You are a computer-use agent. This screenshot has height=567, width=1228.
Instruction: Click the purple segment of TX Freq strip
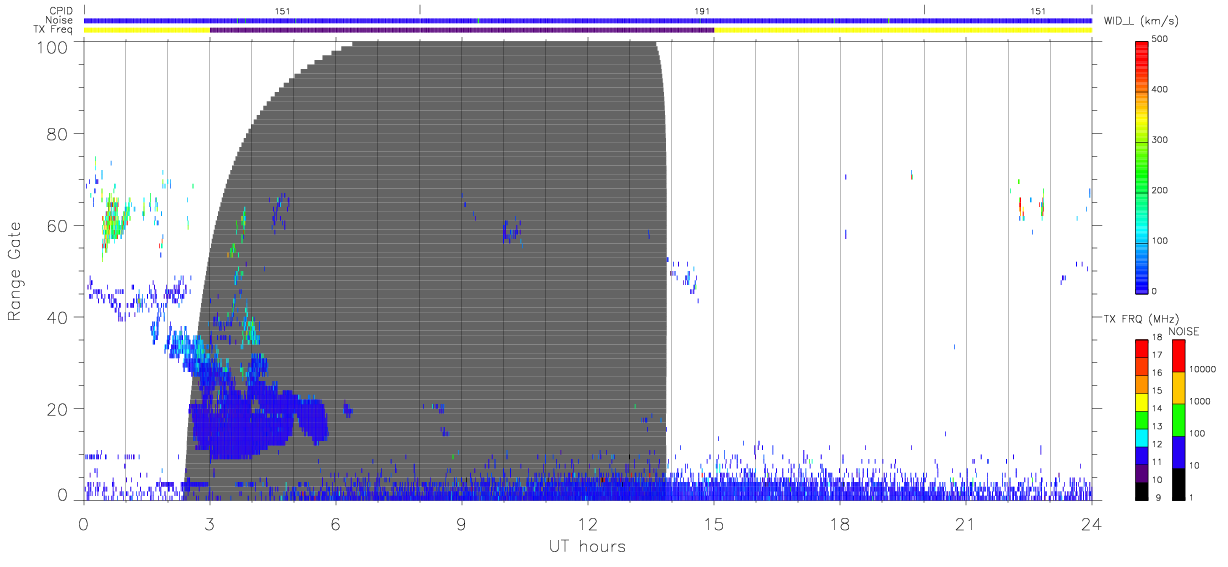(x=462, y=30)
